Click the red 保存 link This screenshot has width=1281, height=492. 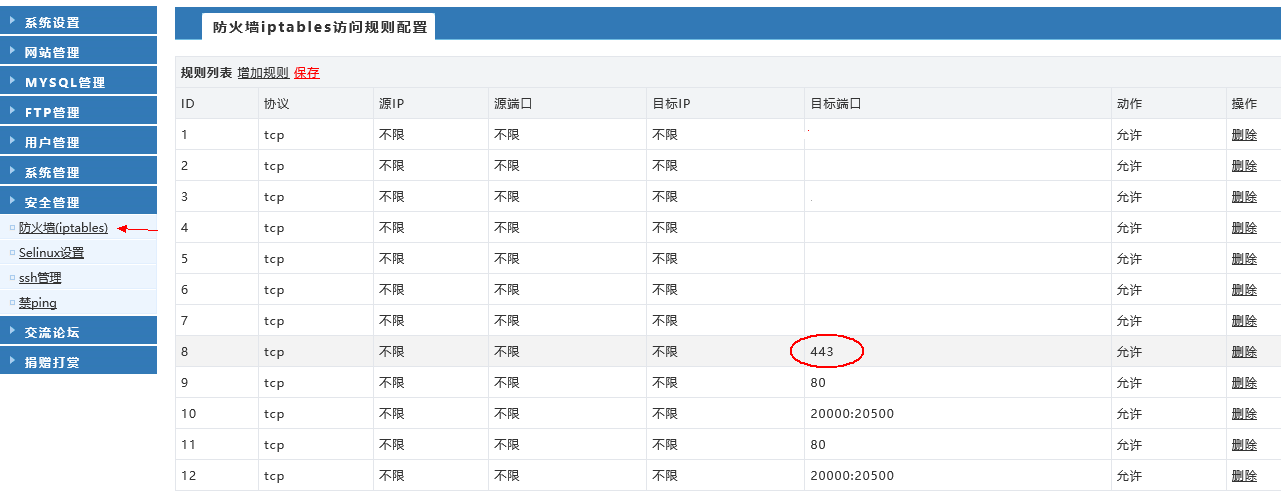(307, 73)
